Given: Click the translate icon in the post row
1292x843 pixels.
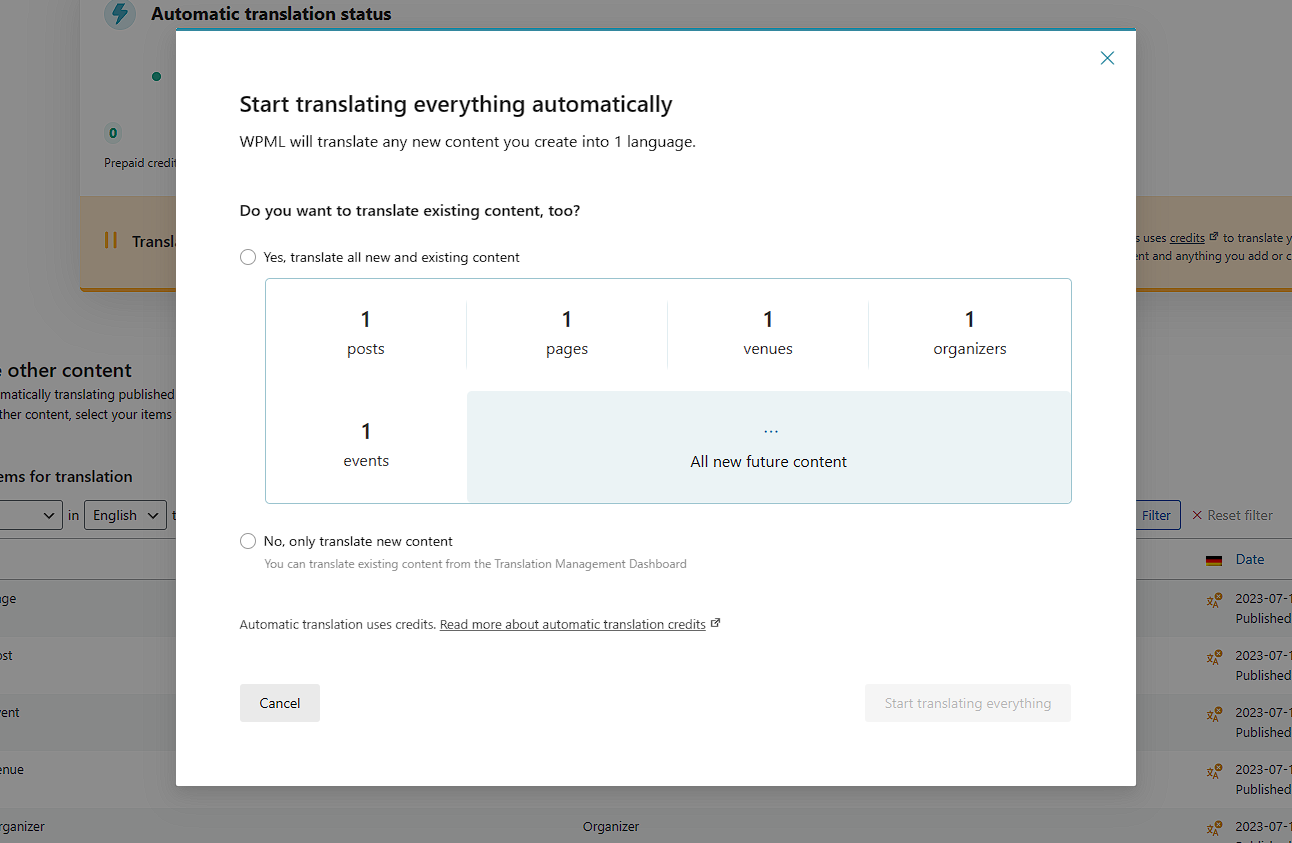Looking at the screenshot, I should click(x=1214, y=657).
